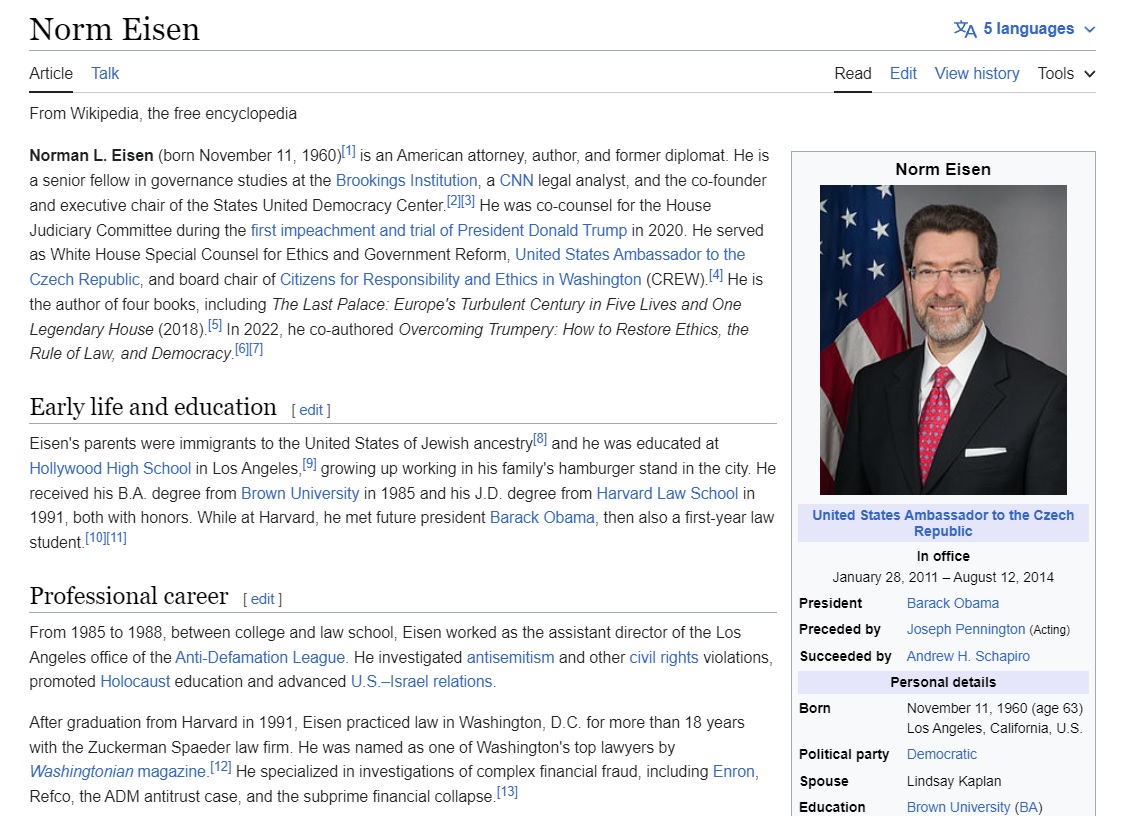Screen dimensions: 1121x816
Task: Open Barack Obama link in Early life paragraph
Action: (x=542, y=518)
